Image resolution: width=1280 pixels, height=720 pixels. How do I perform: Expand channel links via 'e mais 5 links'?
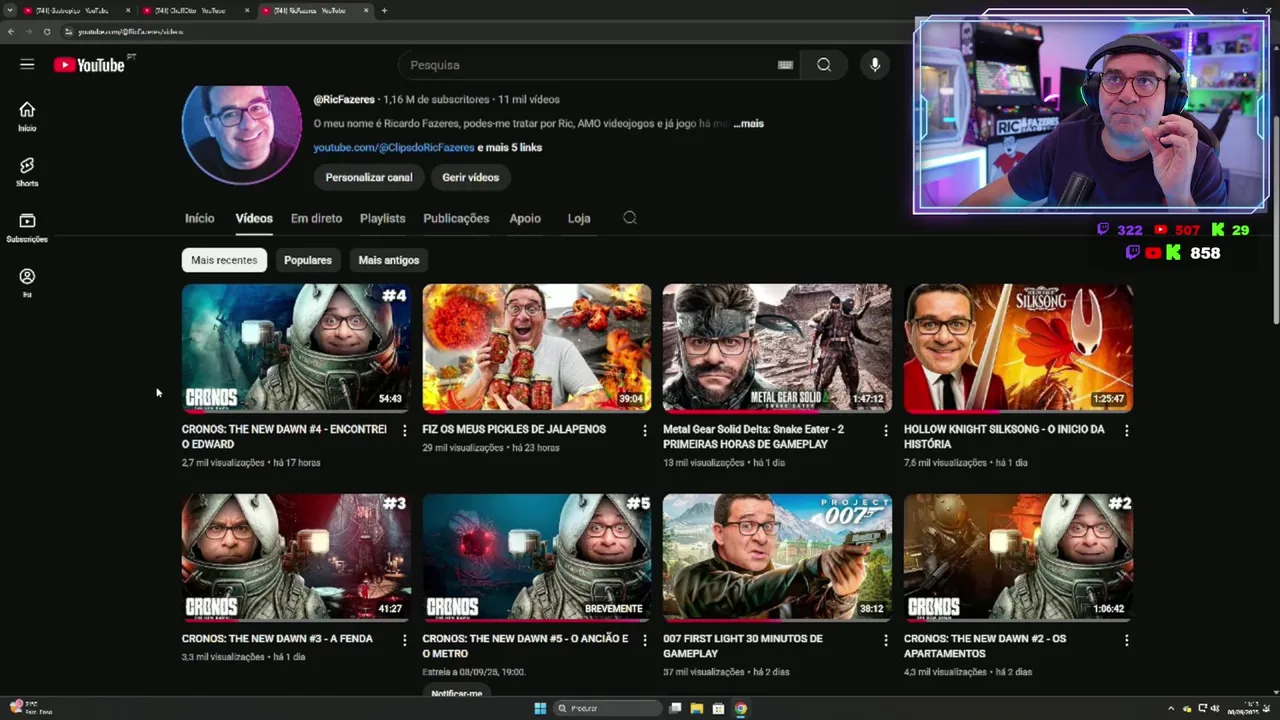click(510, 148)
